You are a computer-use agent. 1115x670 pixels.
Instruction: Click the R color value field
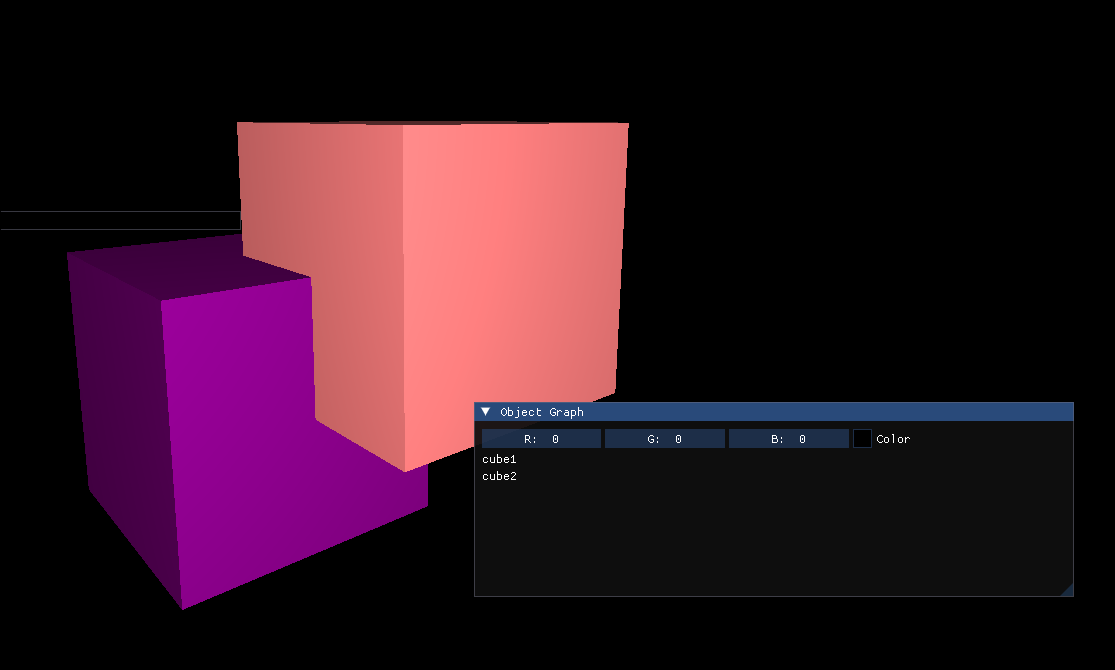coord(541,439)
